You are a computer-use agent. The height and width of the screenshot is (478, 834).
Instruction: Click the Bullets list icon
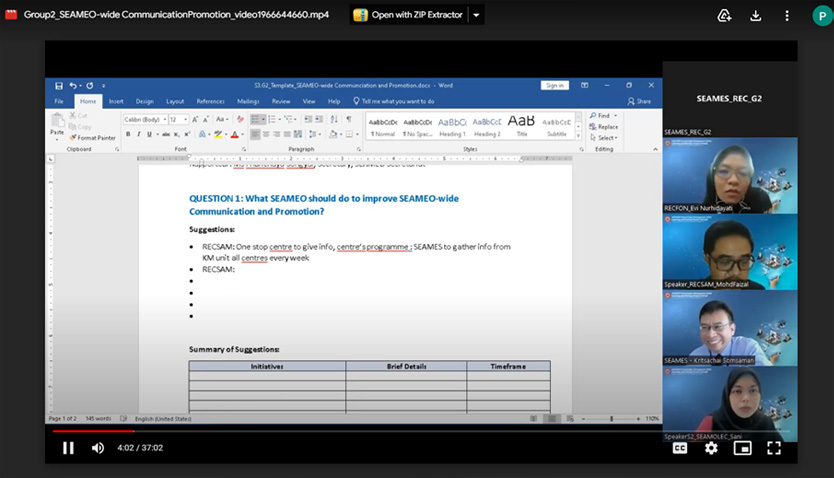[x=255, y=120]
